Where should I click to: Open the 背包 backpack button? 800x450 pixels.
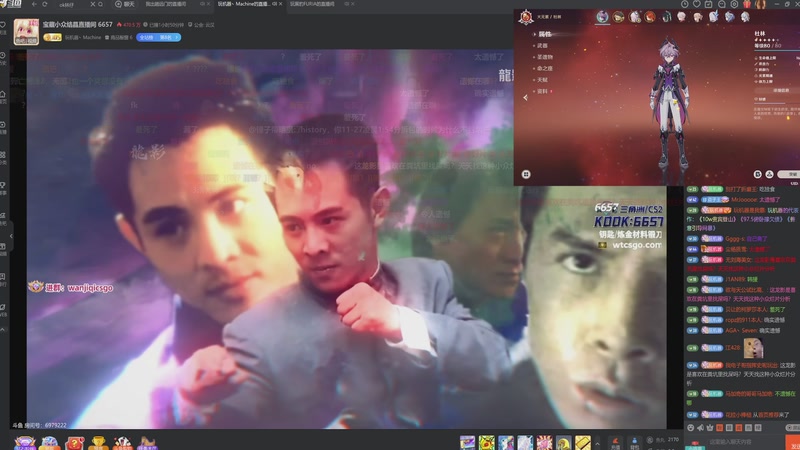634,443
